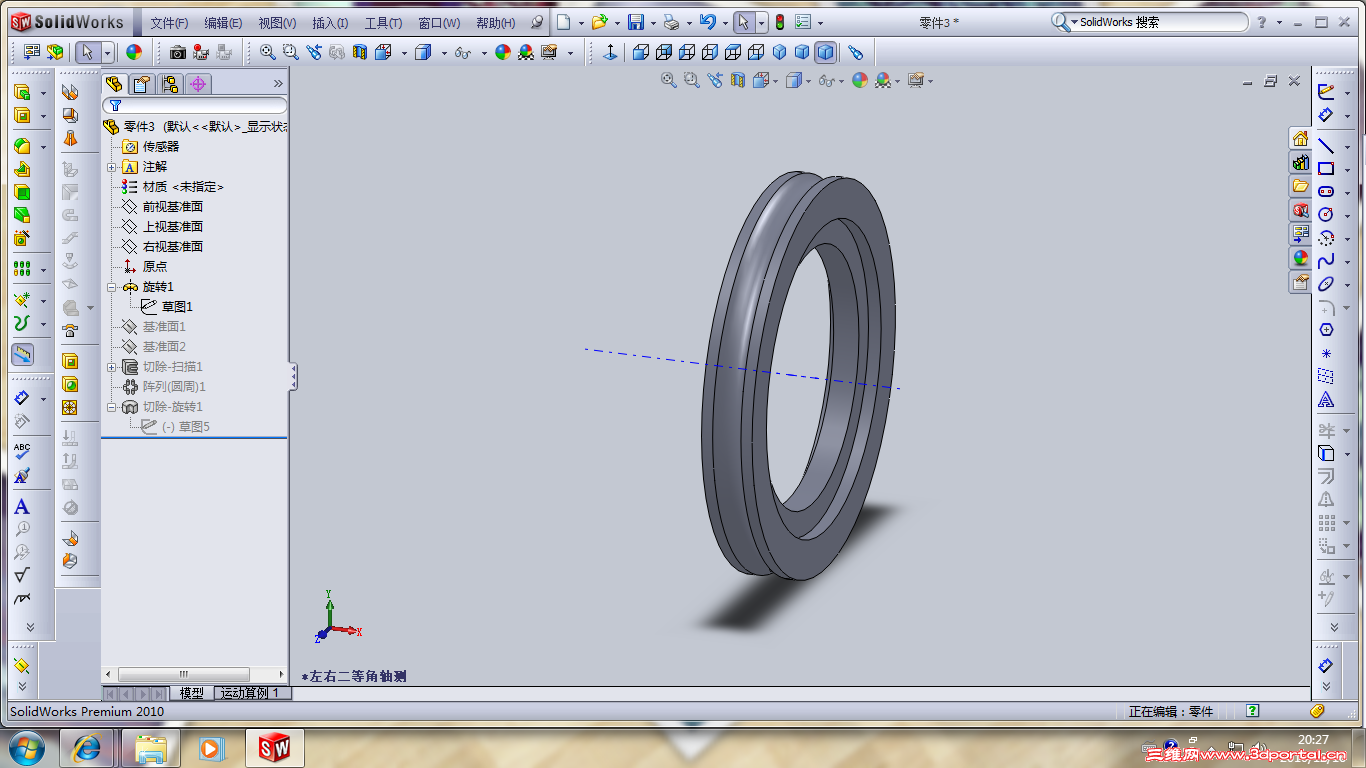
Task: Click the Windows Start button
Action: [x=26, y=747]
